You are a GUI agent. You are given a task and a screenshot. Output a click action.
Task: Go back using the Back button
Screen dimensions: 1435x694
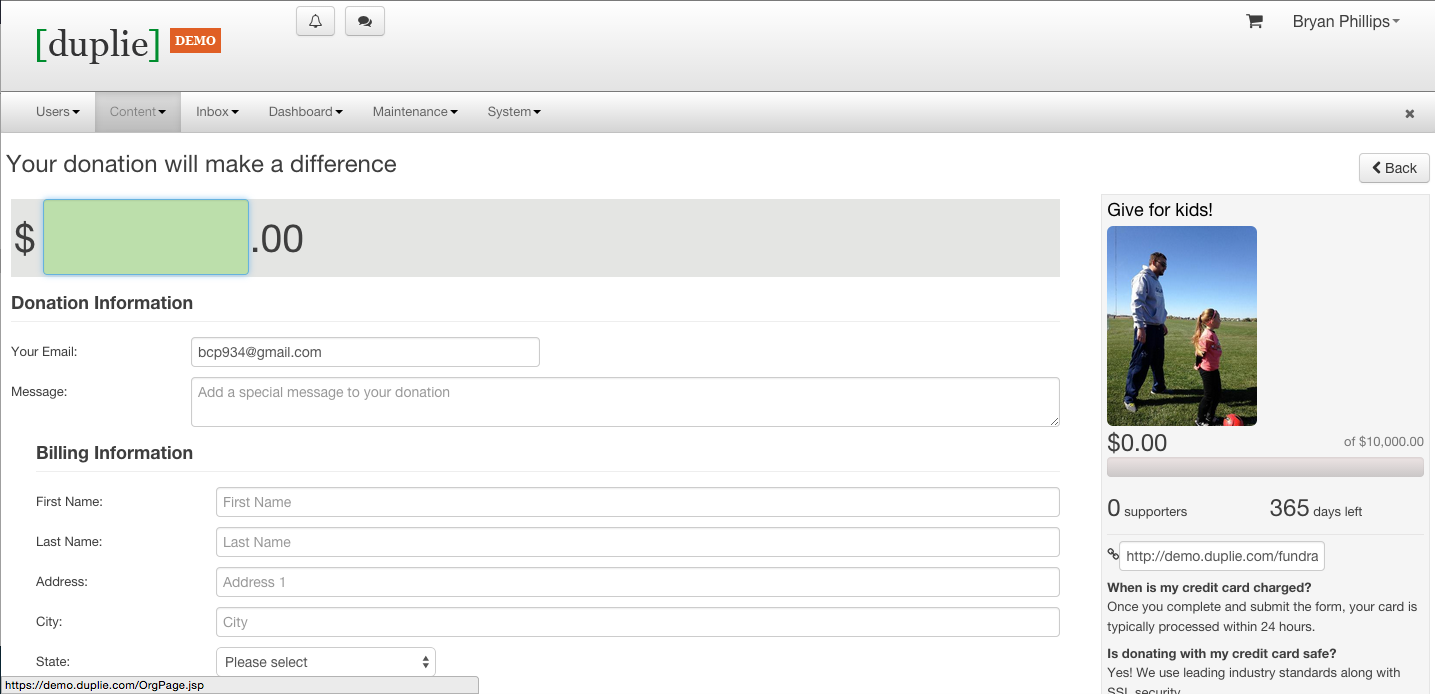(1393, 168)
